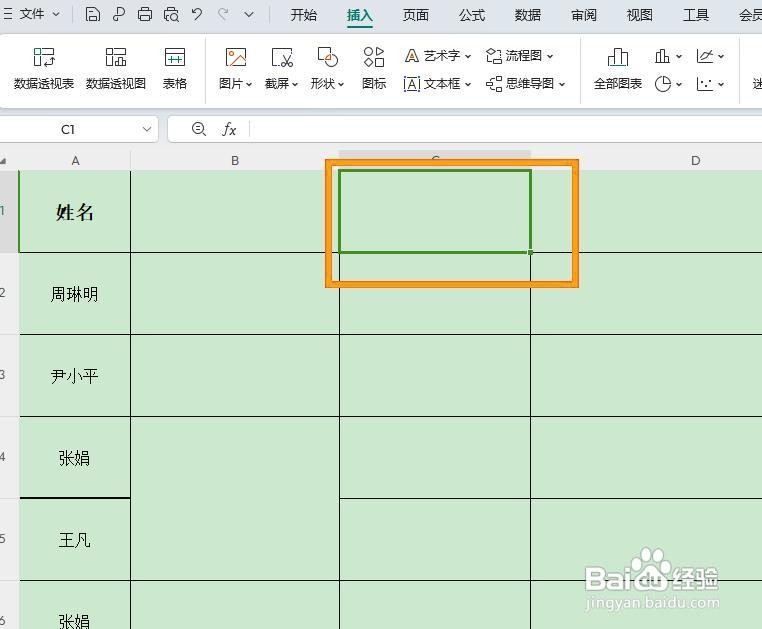Screen dimensions: 762x629
Task: Switch to the 开始 tab
Action: click(304, 15)
